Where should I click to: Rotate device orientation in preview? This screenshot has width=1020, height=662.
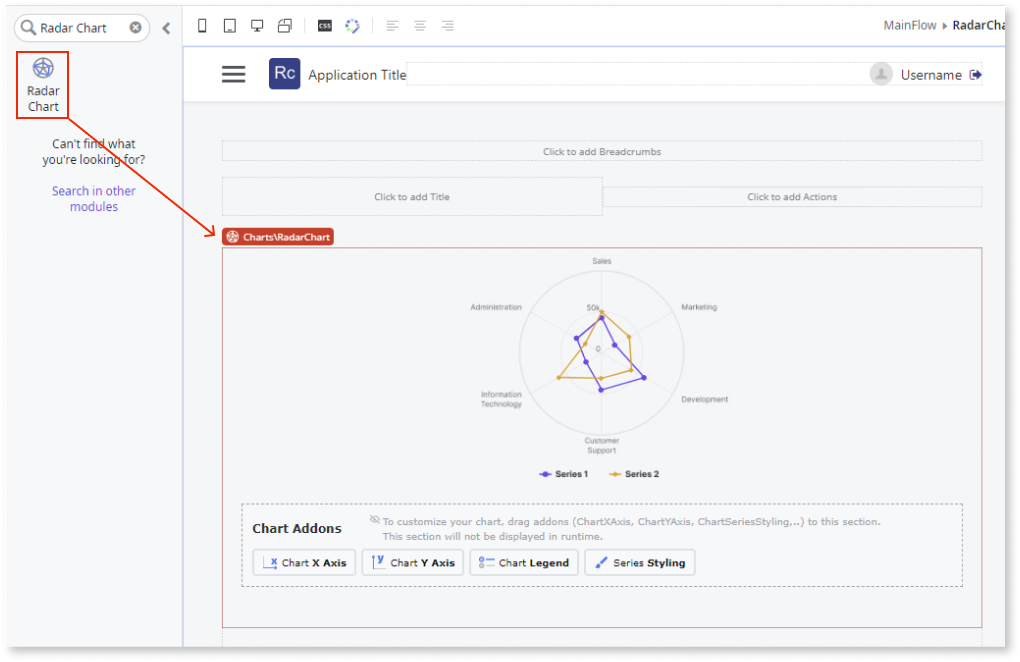pos(285,25)
